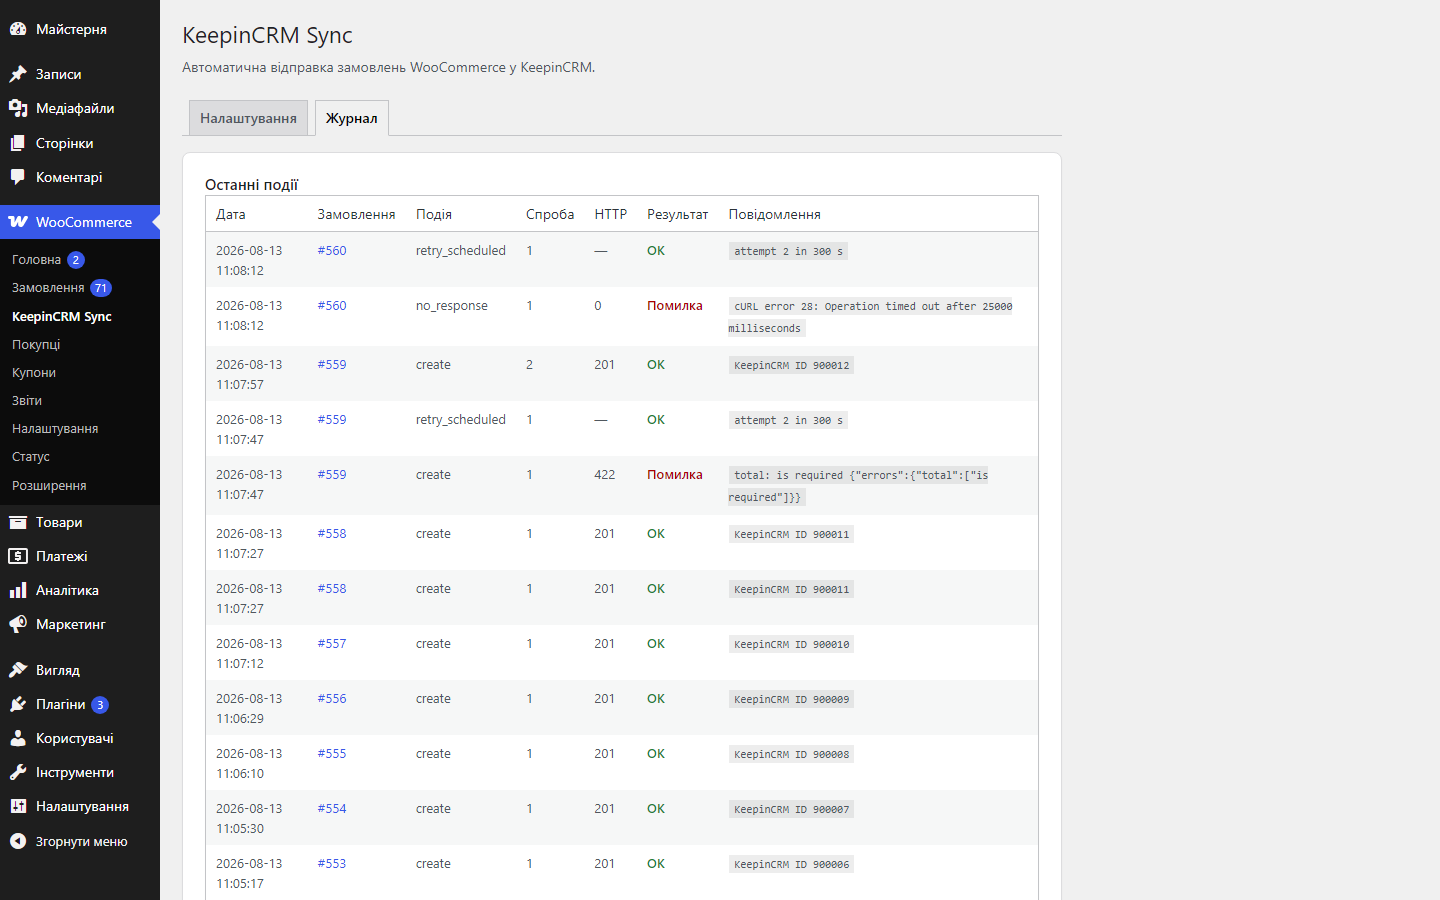Click the Сторінки pages icon
Screen dimensions: 1440x900
click(x=18, y=143)
